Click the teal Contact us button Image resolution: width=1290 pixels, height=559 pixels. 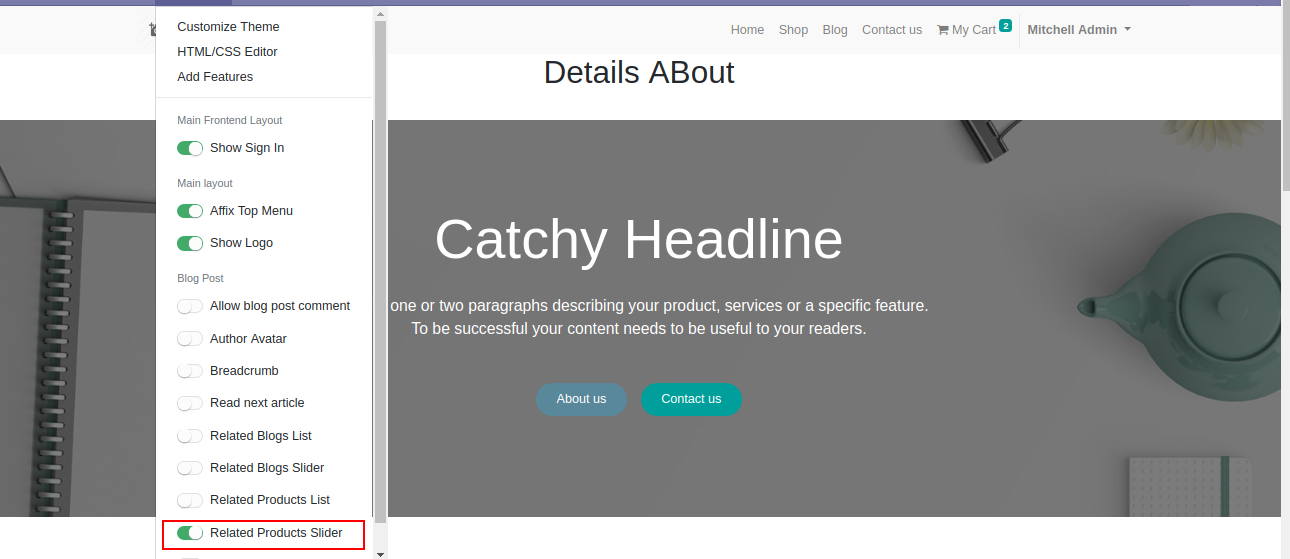[691, 399]
